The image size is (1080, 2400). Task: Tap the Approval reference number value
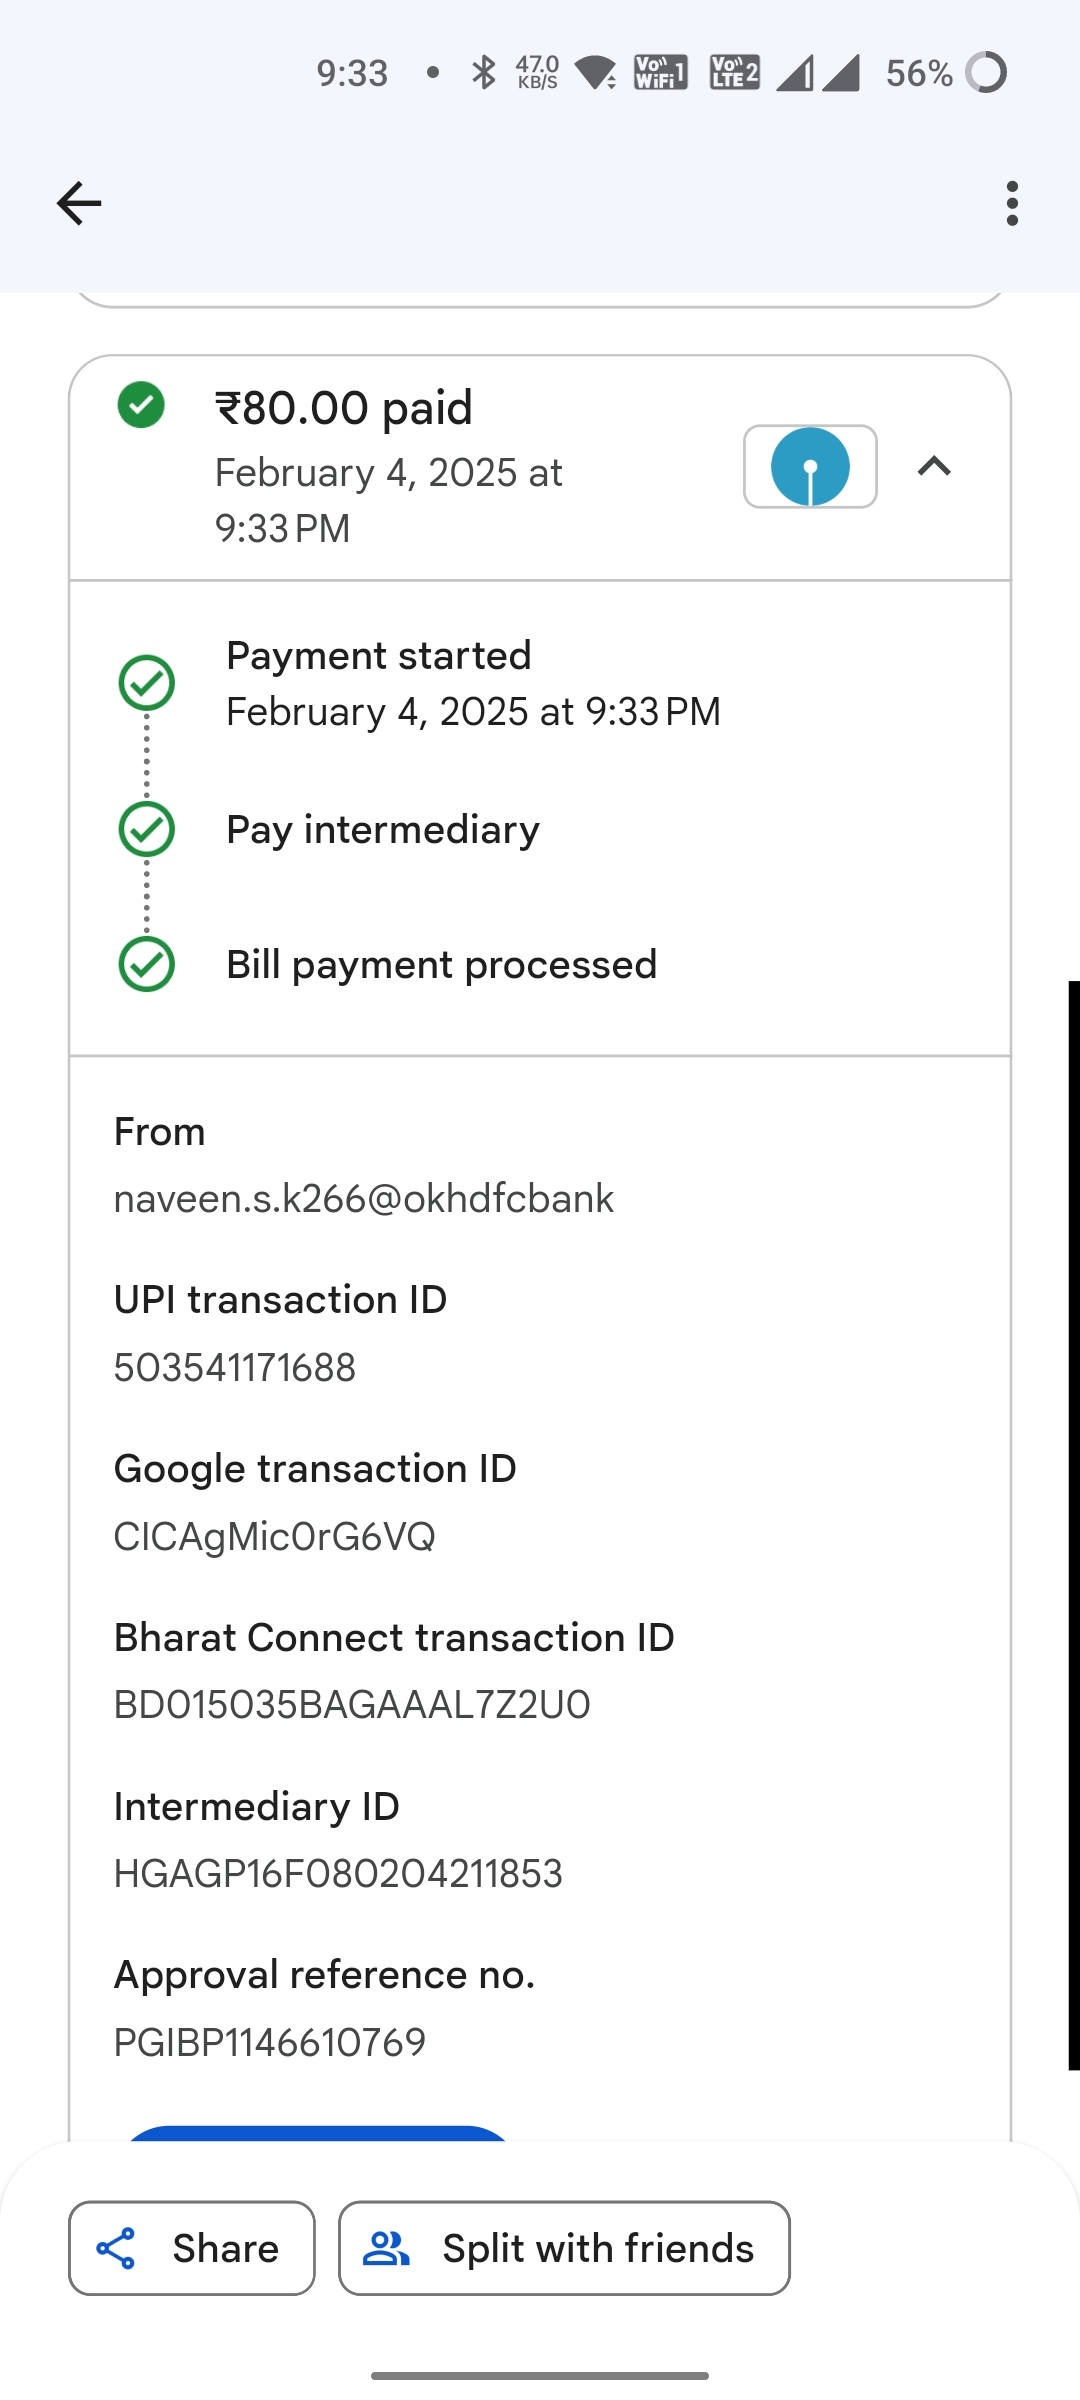point(270,2042)
